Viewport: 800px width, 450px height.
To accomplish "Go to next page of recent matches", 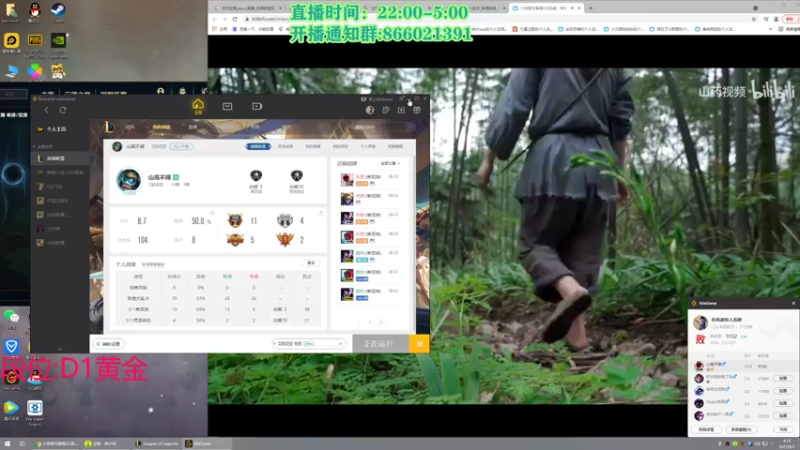I will tap(381, 322).
